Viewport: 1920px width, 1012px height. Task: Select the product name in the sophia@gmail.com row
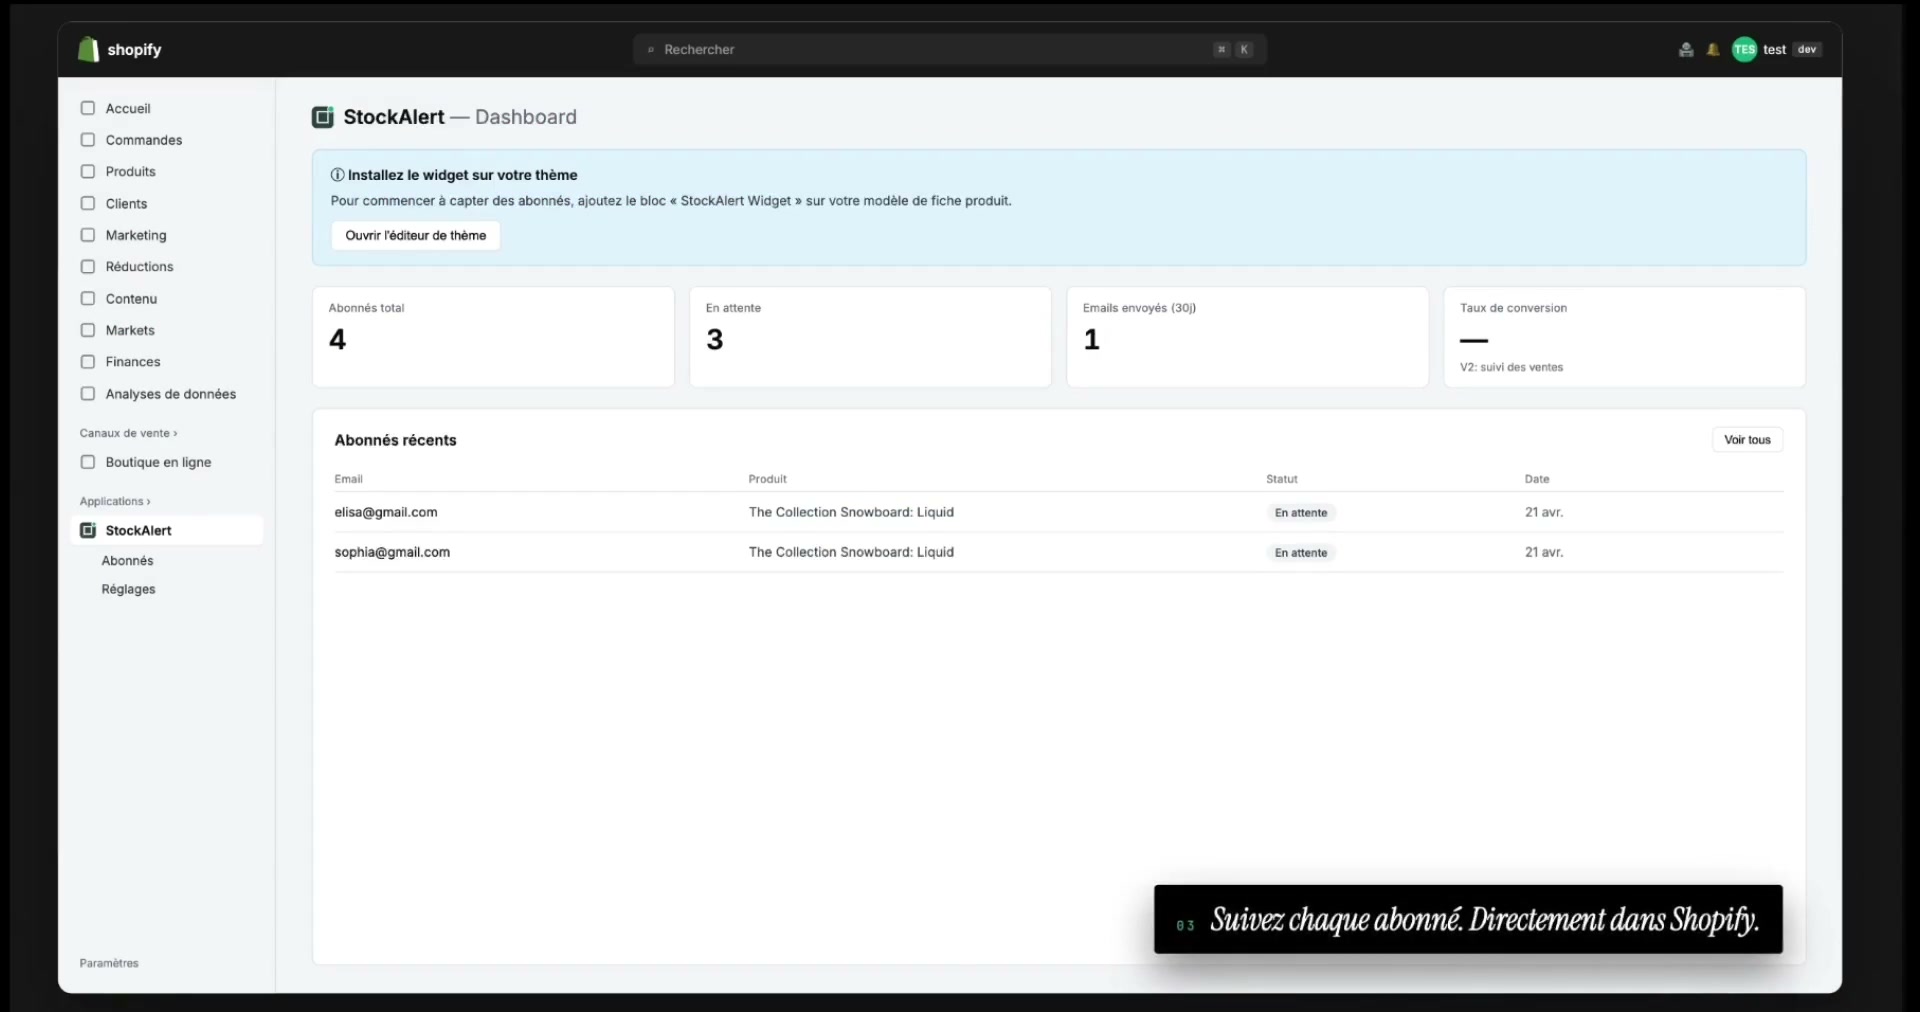(x=851, y=552)
